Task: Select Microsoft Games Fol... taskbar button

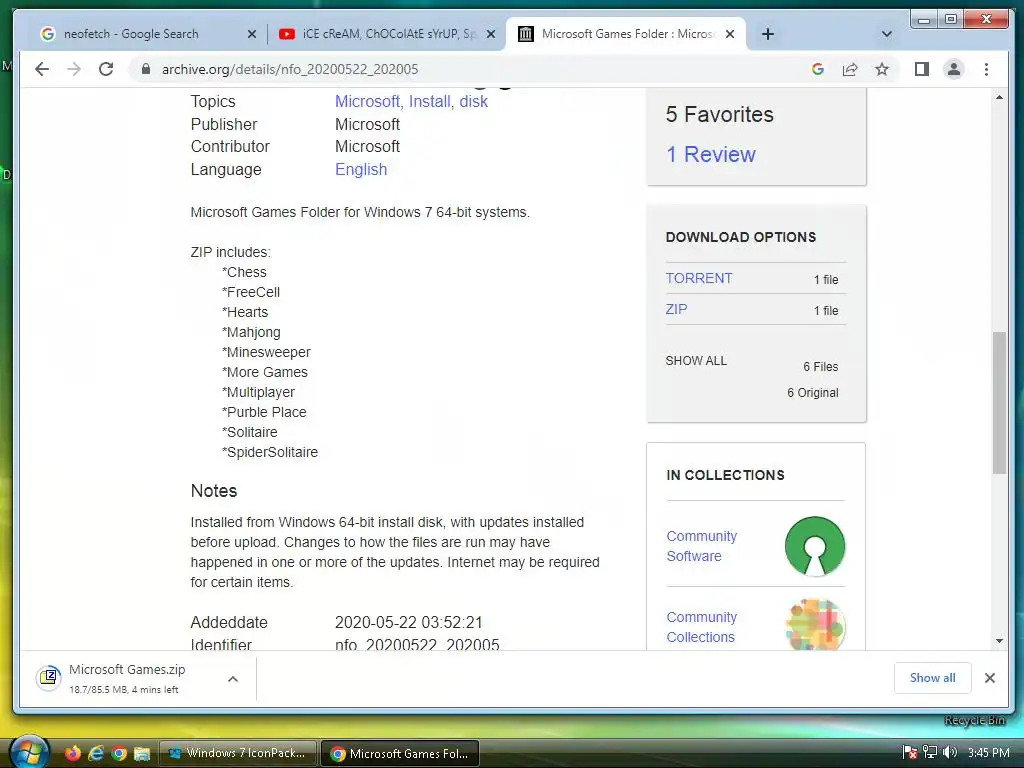Action: (x=400, y=753)
